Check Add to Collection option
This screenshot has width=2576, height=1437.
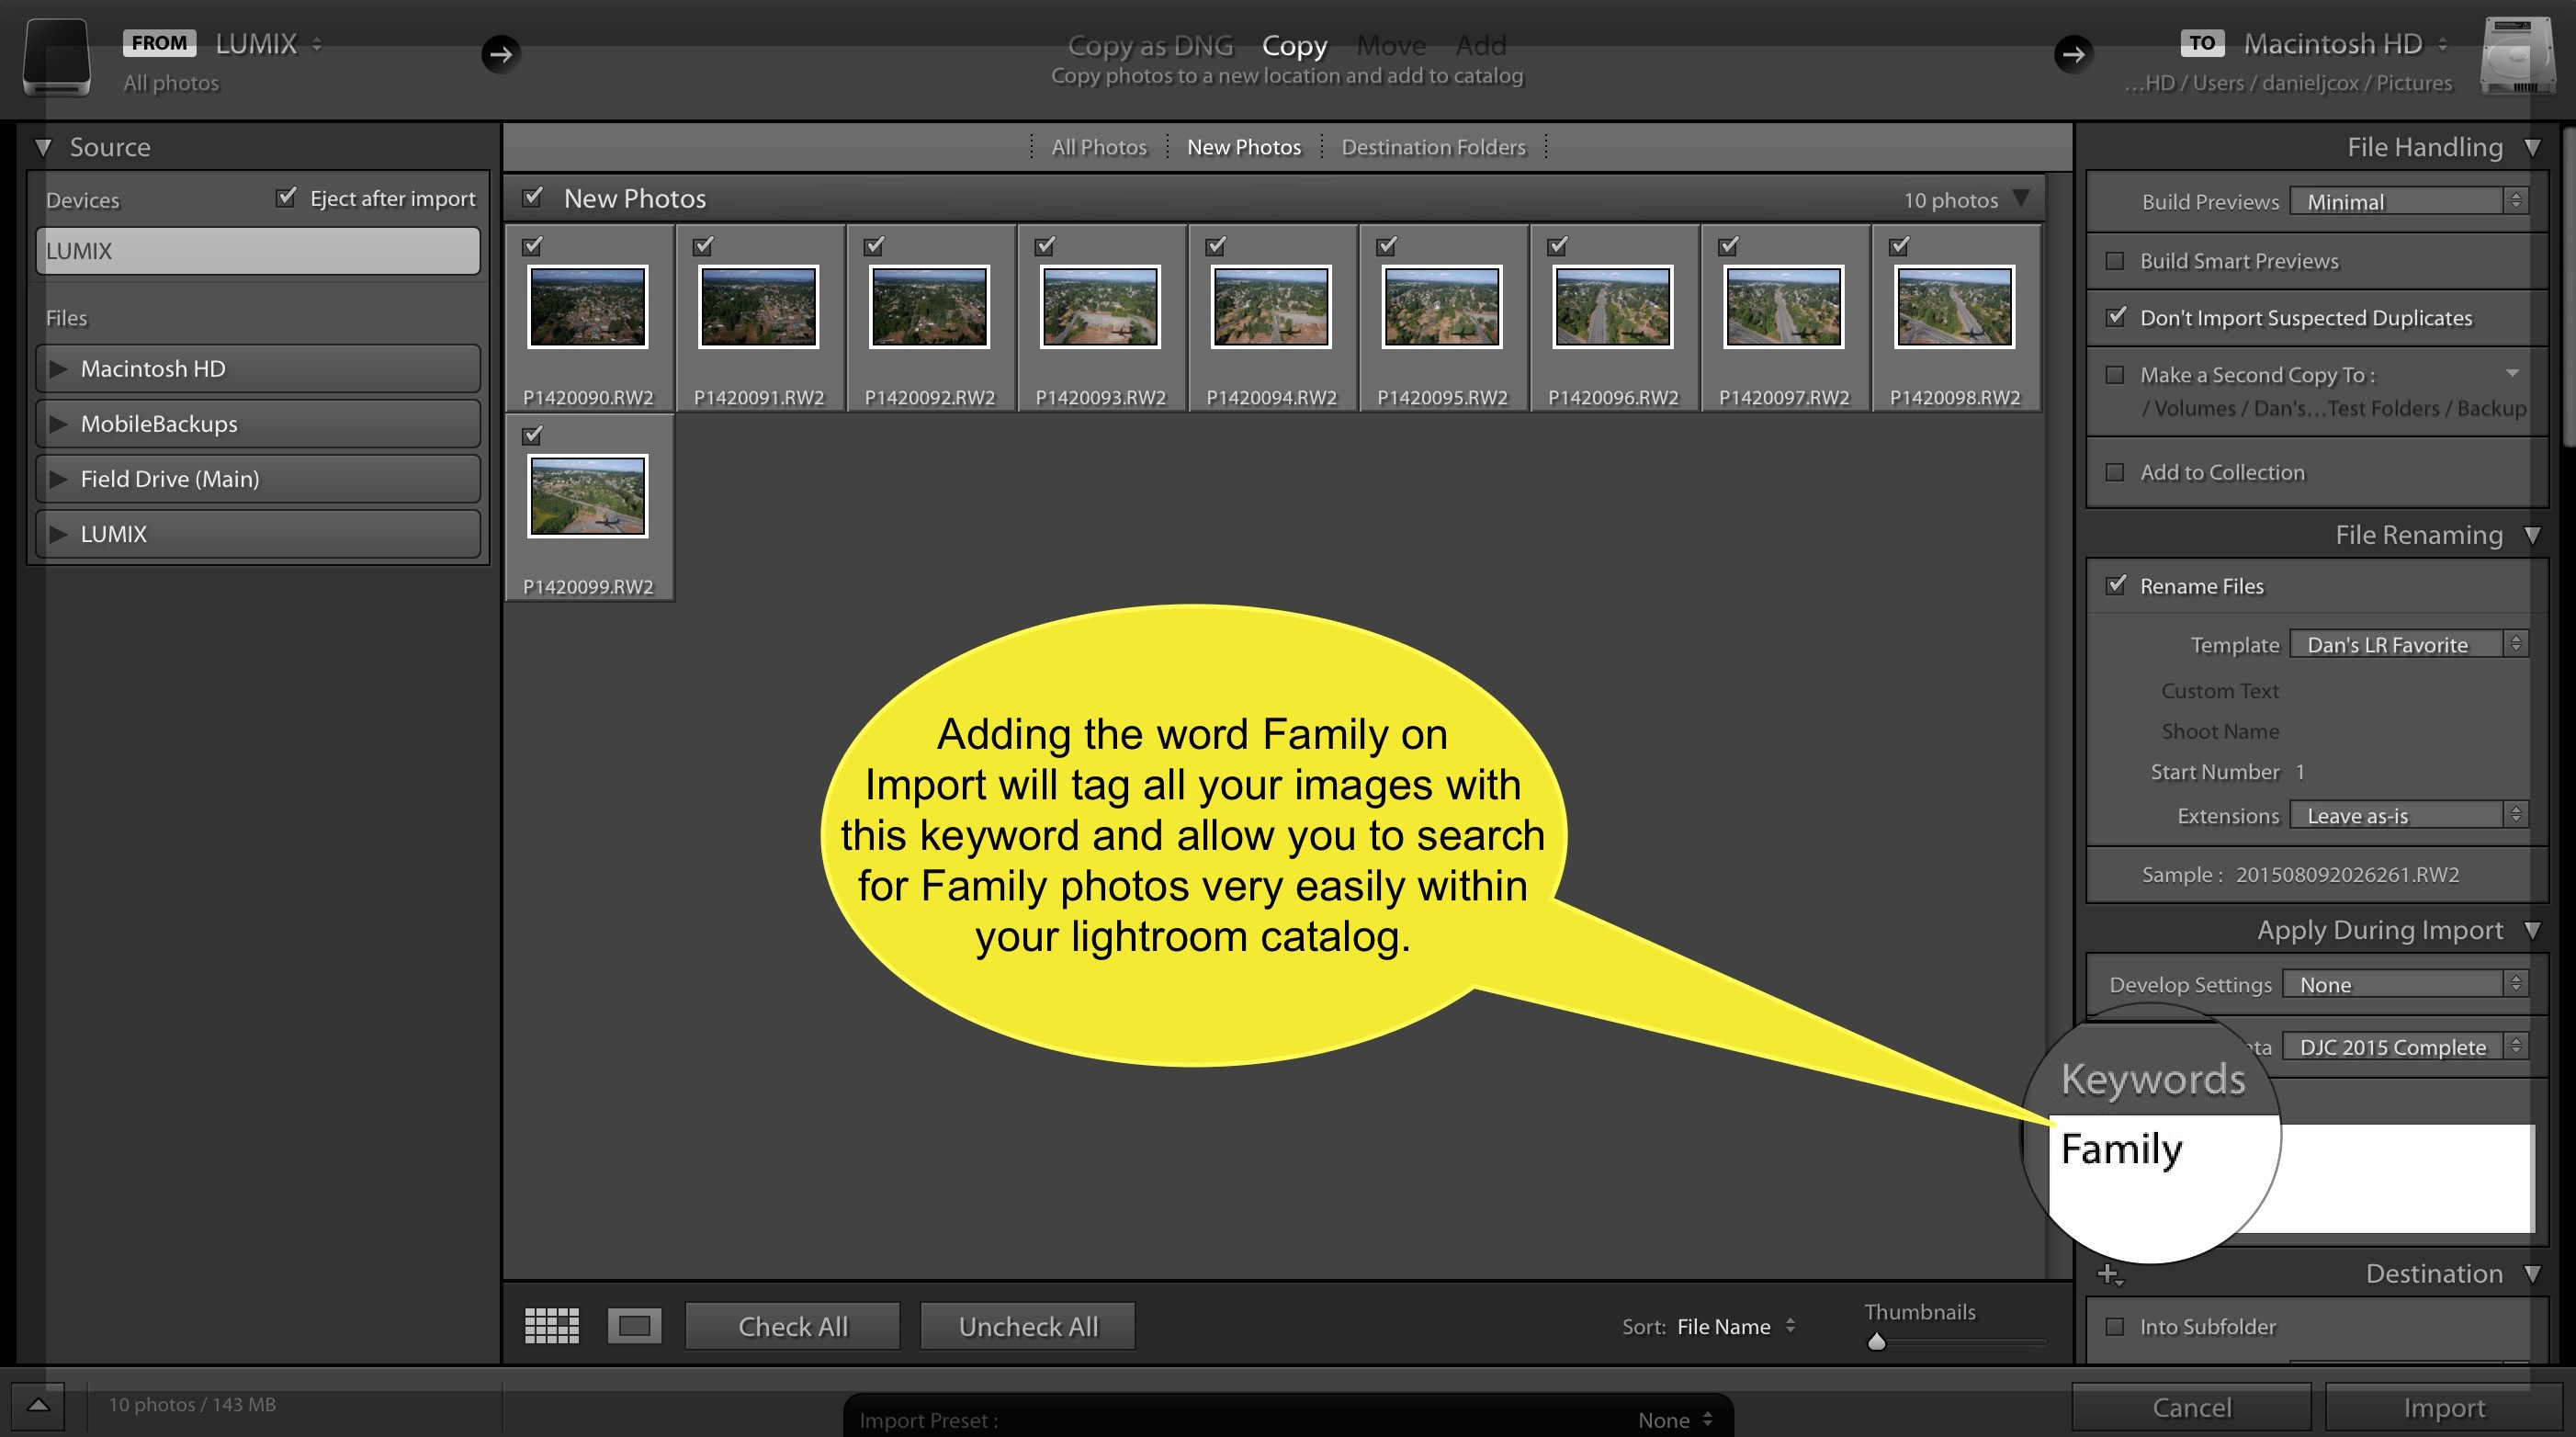point(2114,472)
